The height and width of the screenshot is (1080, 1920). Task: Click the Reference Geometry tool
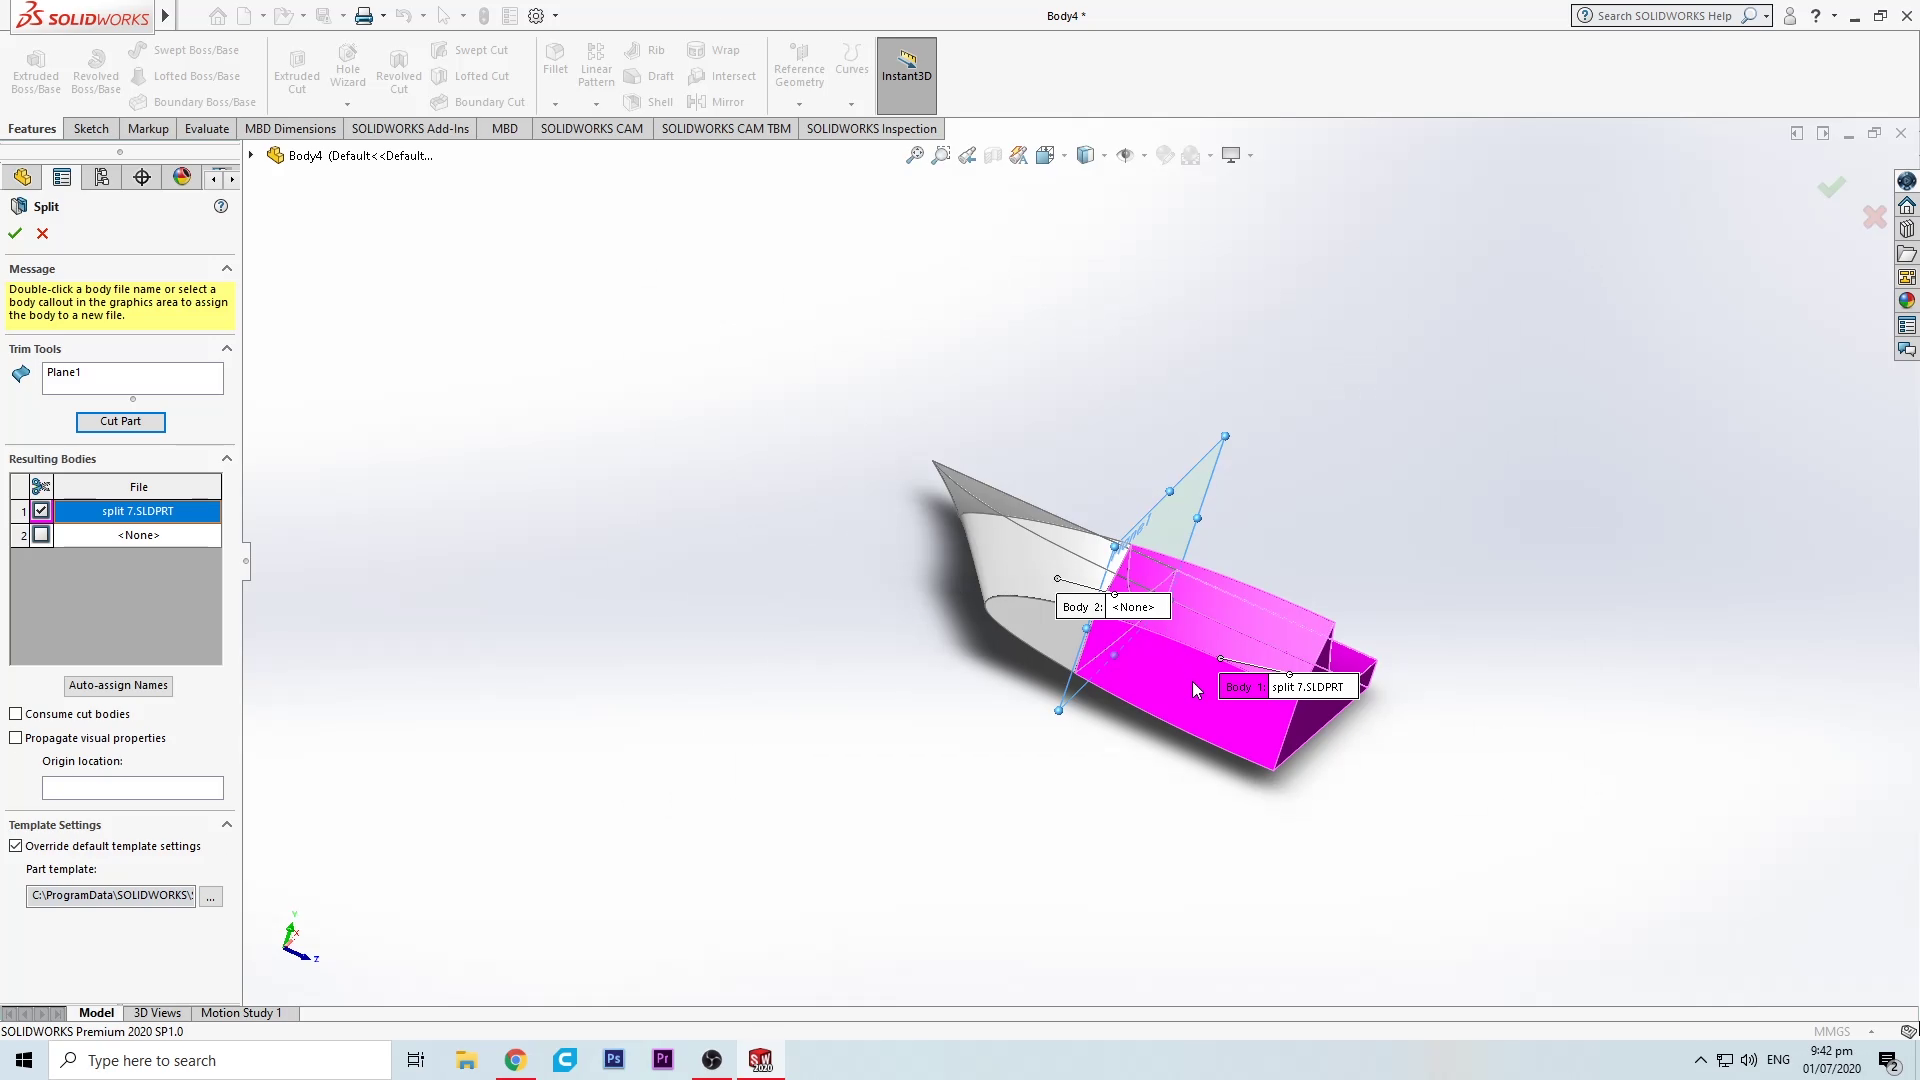[x=799, y=65]
